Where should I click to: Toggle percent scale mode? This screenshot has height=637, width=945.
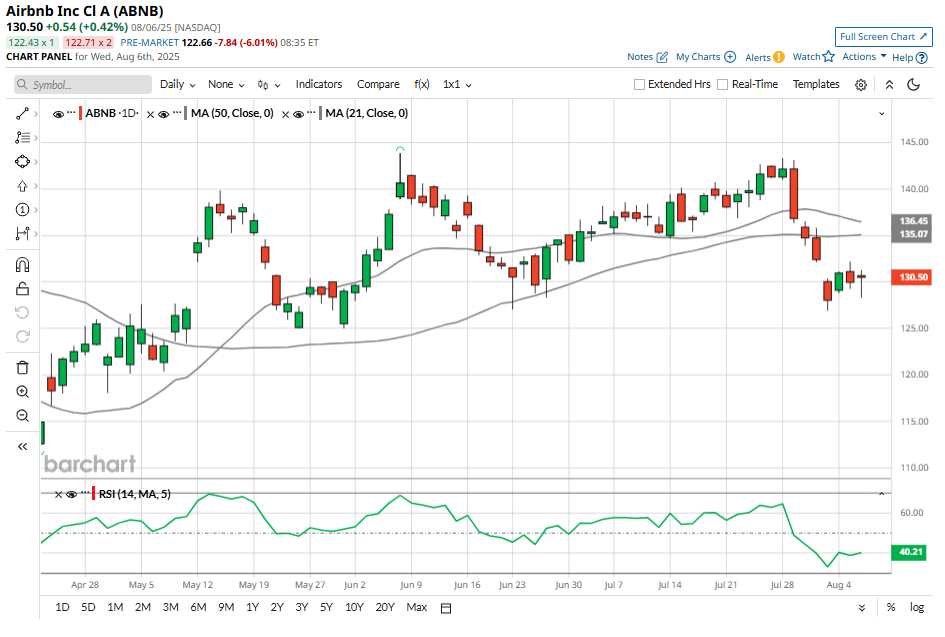[891, 607]
